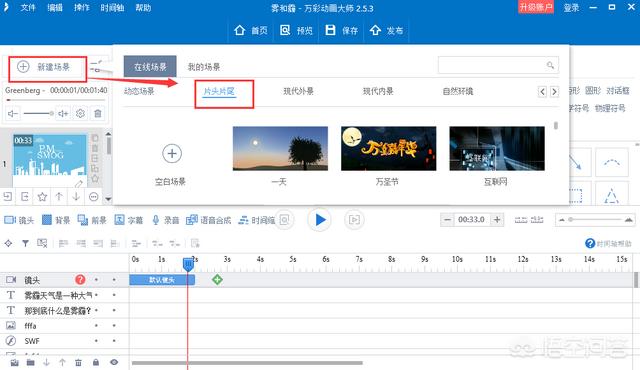Click the 保存 save icon
The width and height of the screenshot is (640, 370).
(x=330, y=30)
